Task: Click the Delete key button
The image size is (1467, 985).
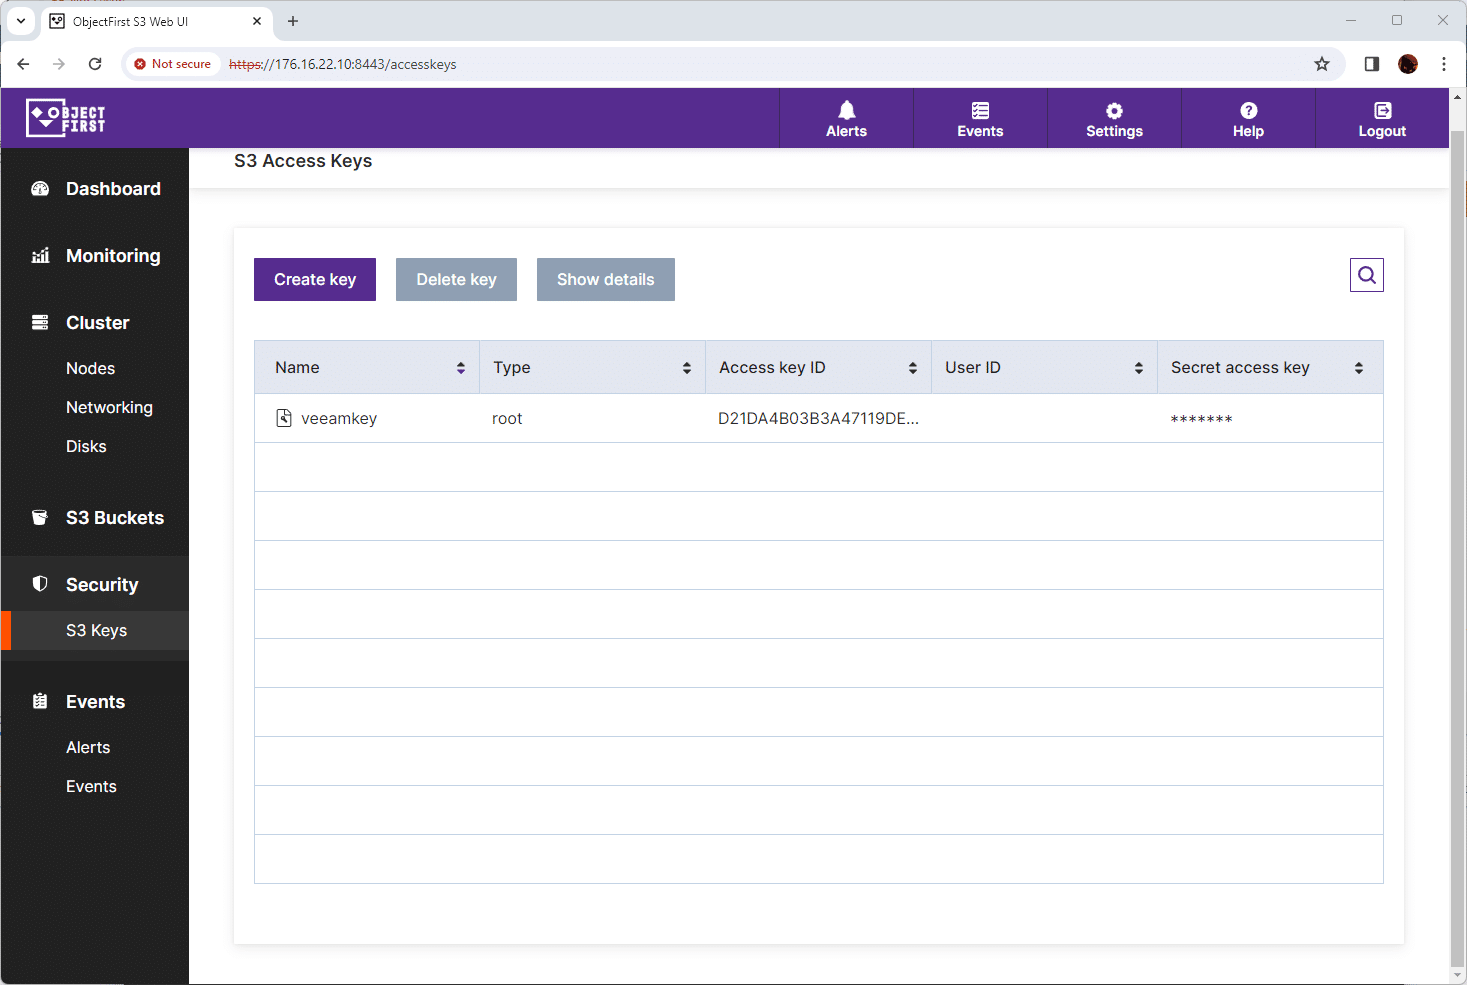Action: click(x=456, y=280)
